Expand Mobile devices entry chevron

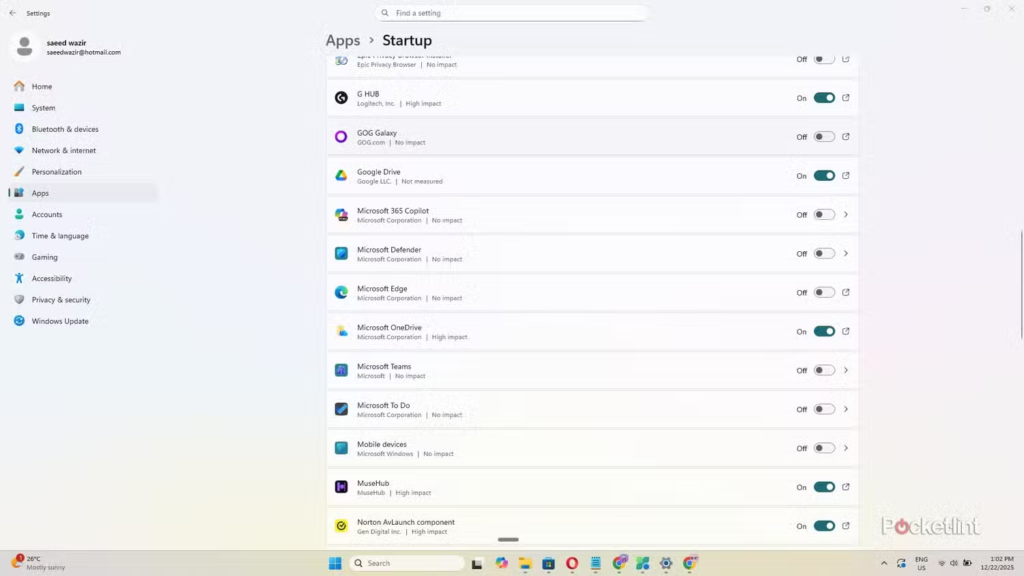click(846, 448)
